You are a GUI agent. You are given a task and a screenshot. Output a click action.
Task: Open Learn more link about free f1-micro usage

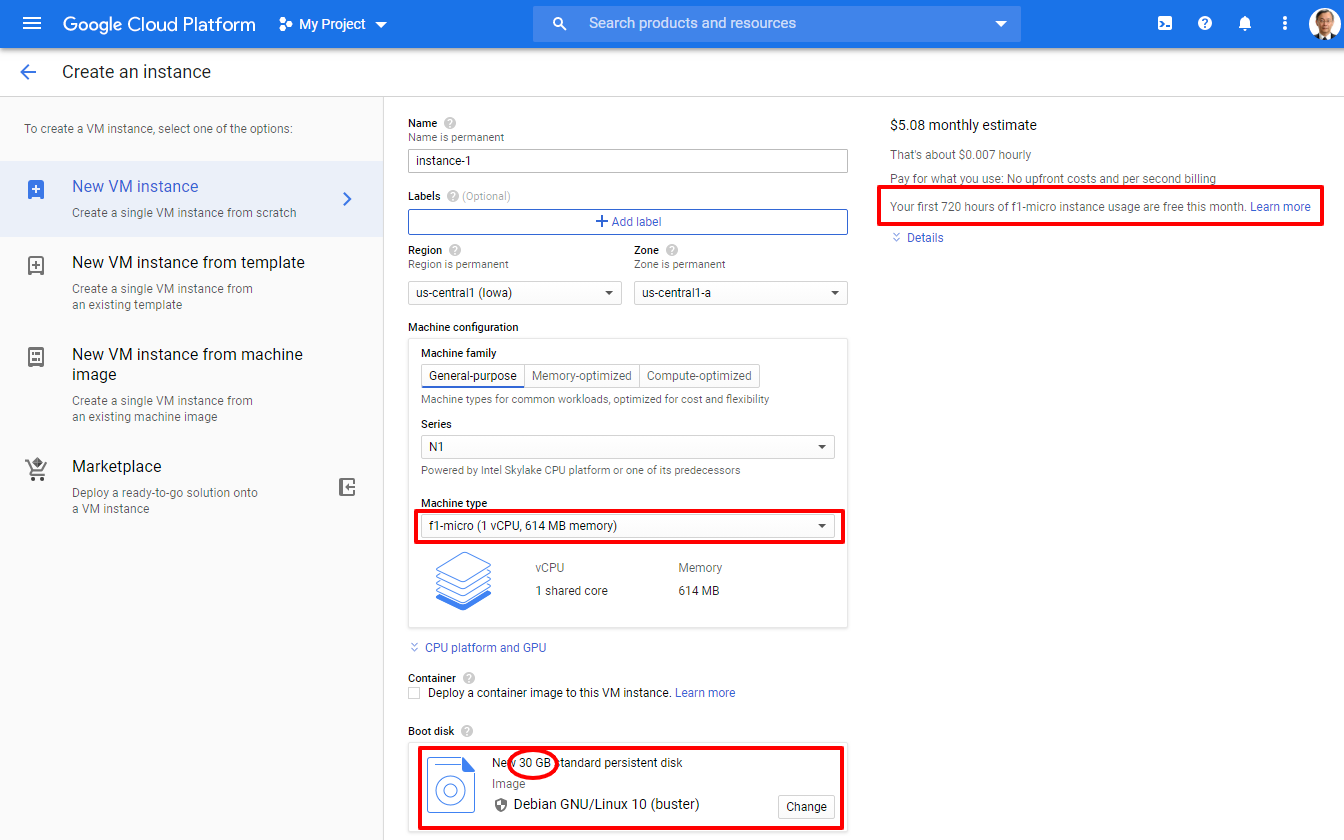tap(1280, 207)
